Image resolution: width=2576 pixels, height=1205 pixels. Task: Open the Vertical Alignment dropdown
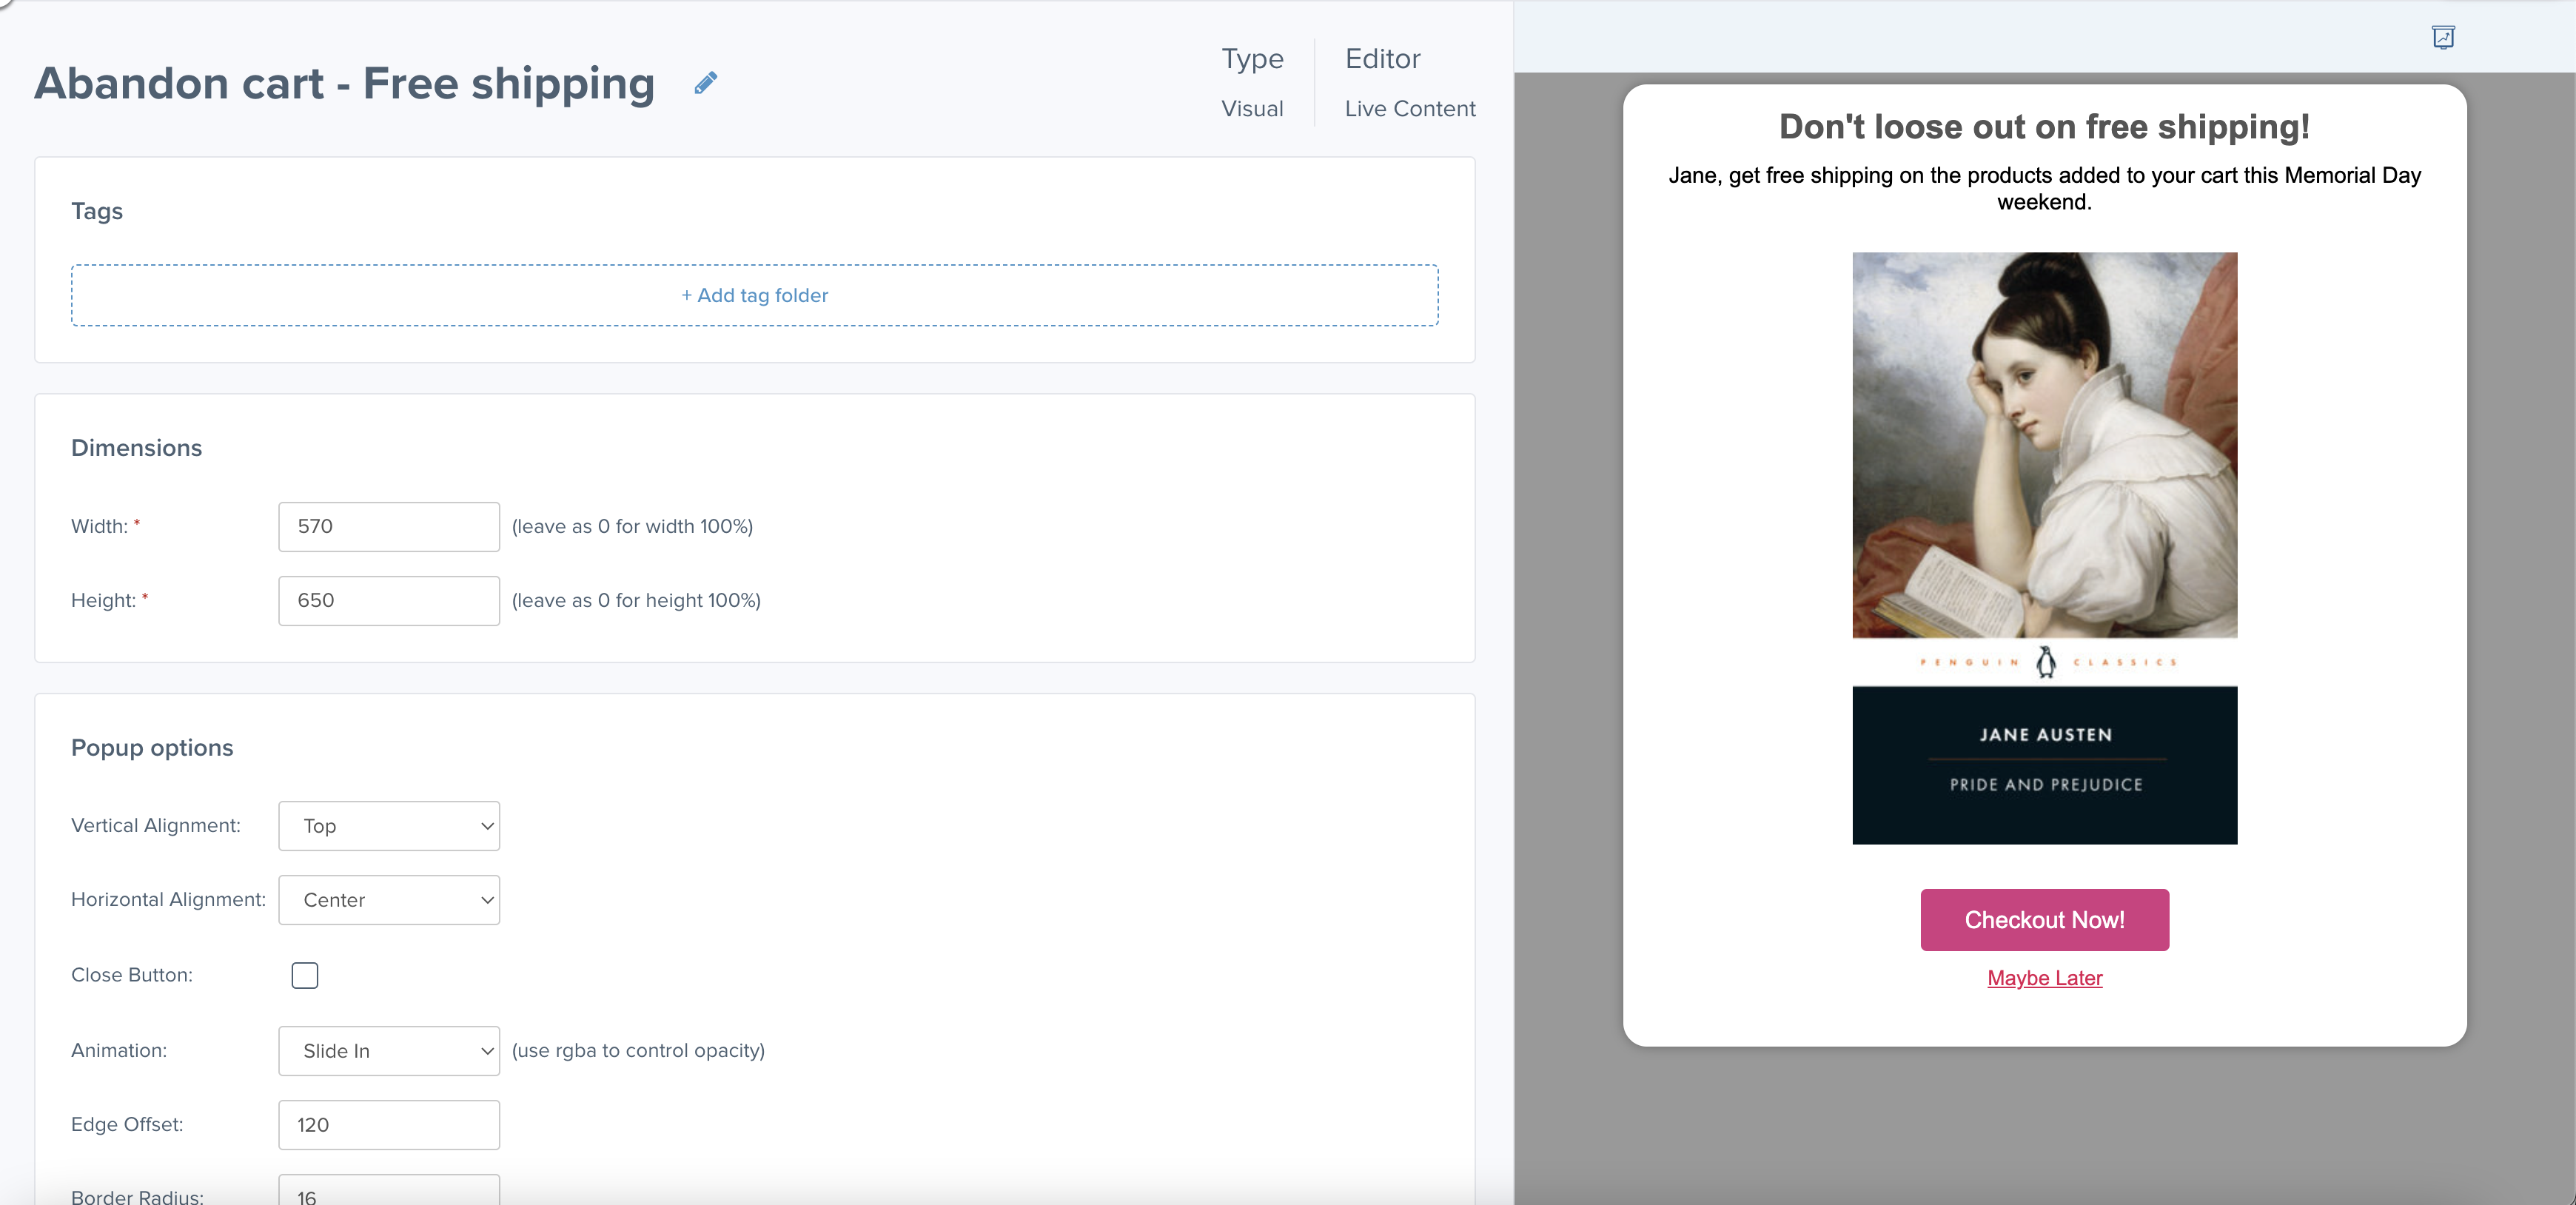coord(389,826)
